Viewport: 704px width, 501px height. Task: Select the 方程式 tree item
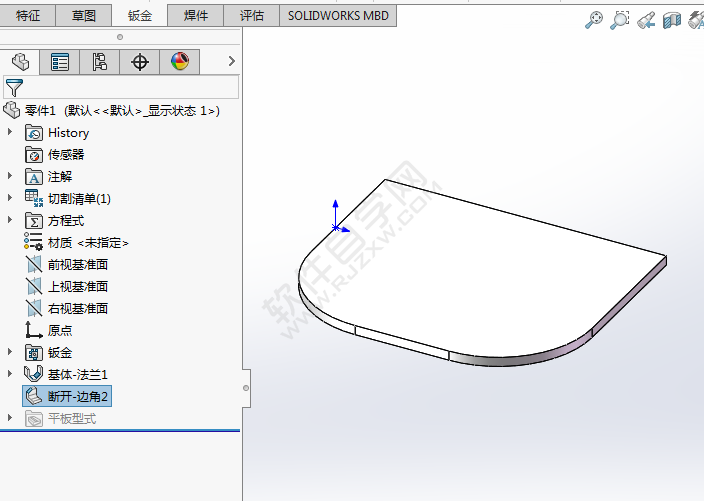pyautogui.click(x=66, y=221)
